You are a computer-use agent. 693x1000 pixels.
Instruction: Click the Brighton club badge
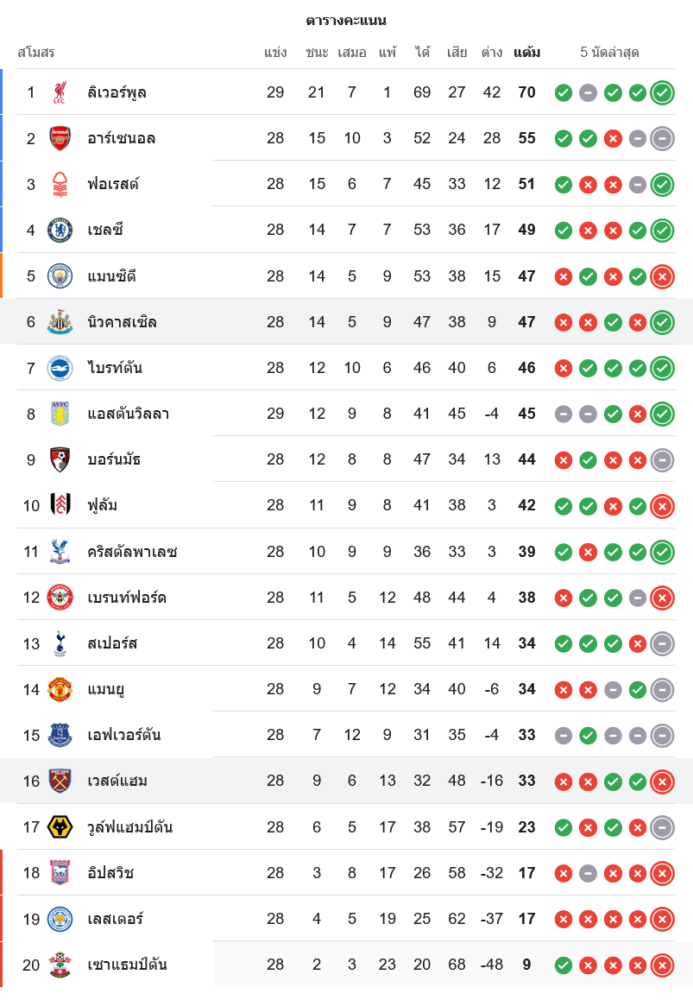60,368
